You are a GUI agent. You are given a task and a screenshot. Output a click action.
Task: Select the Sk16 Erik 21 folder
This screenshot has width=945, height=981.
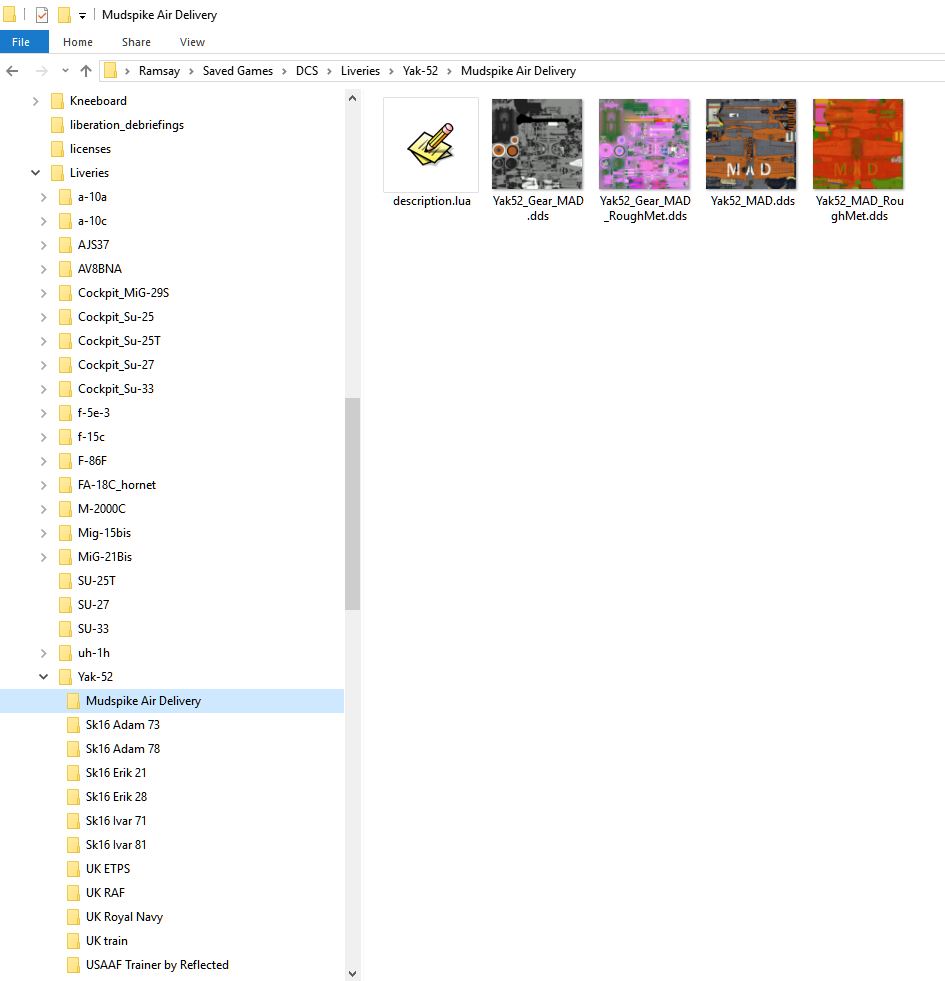116,773
